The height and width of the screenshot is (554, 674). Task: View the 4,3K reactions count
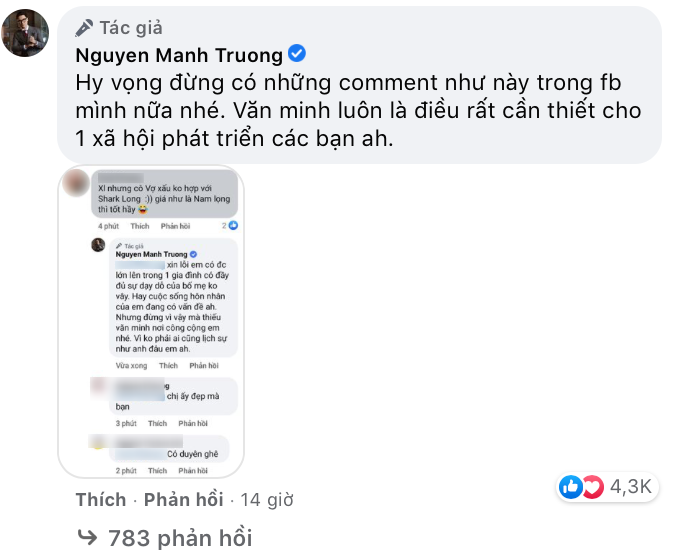[631, 487]
